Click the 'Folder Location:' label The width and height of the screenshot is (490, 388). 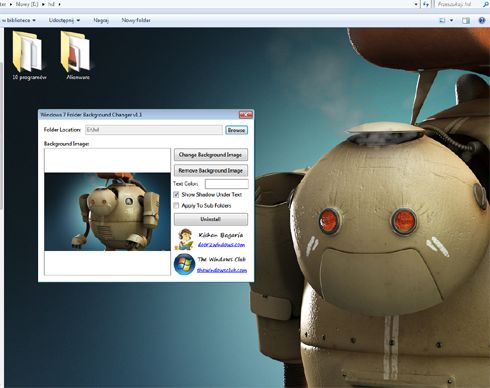point(62,130)
